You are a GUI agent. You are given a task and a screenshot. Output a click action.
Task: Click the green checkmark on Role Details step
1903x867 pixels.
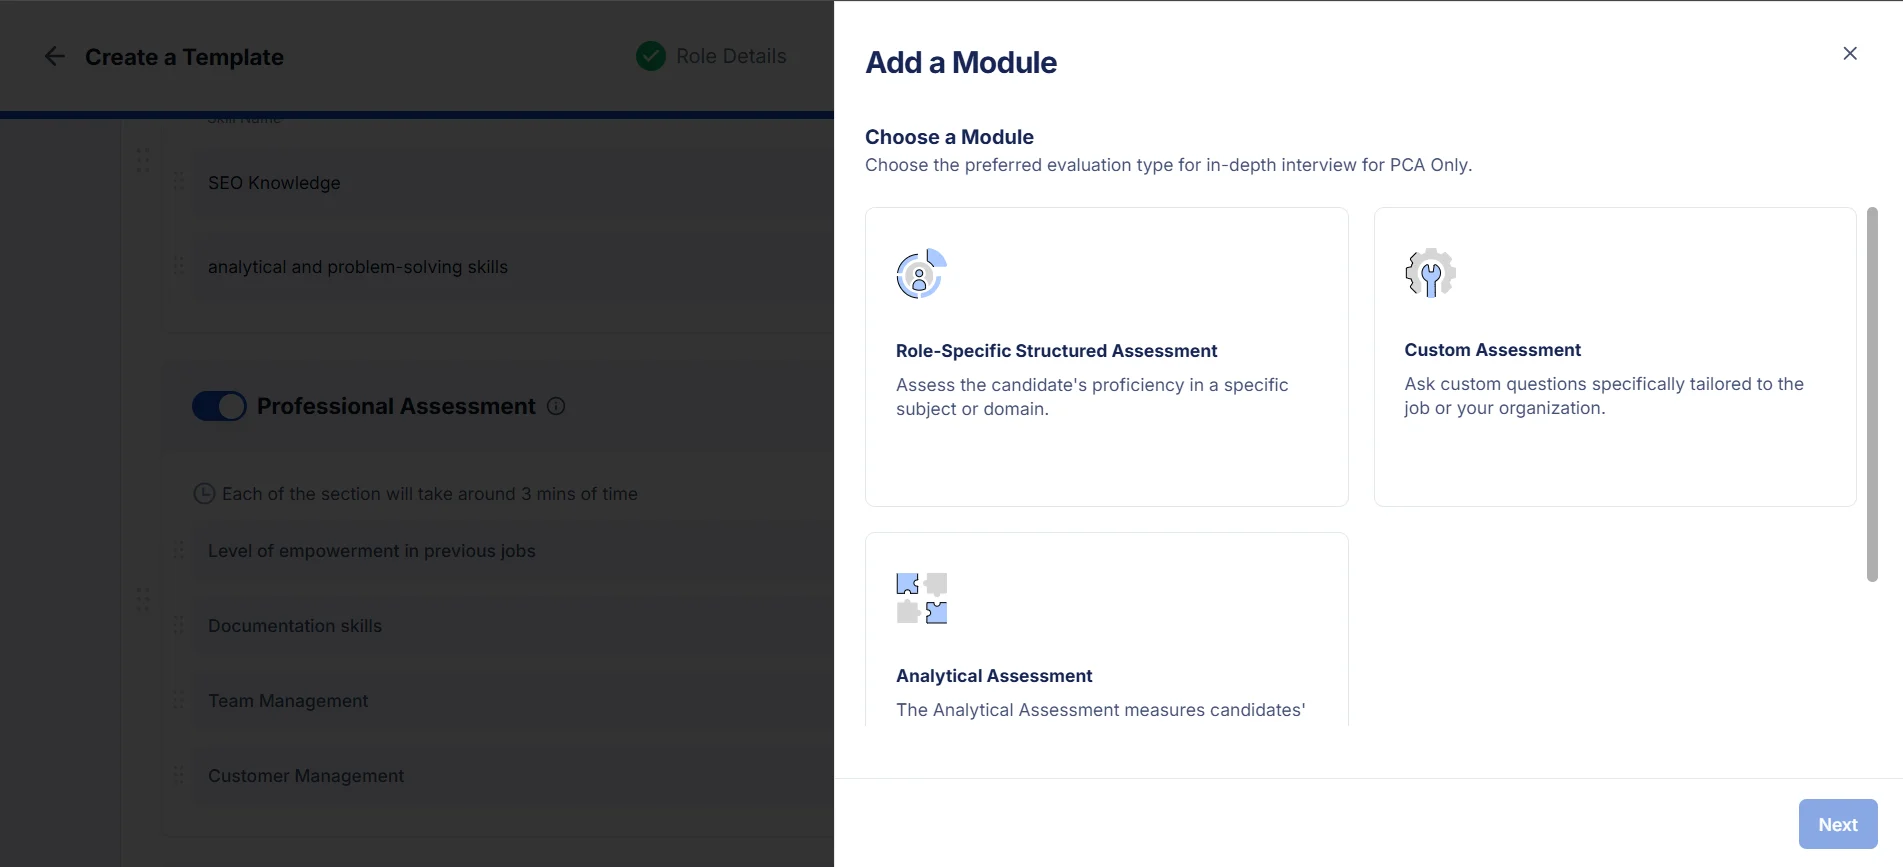point(650,56)
